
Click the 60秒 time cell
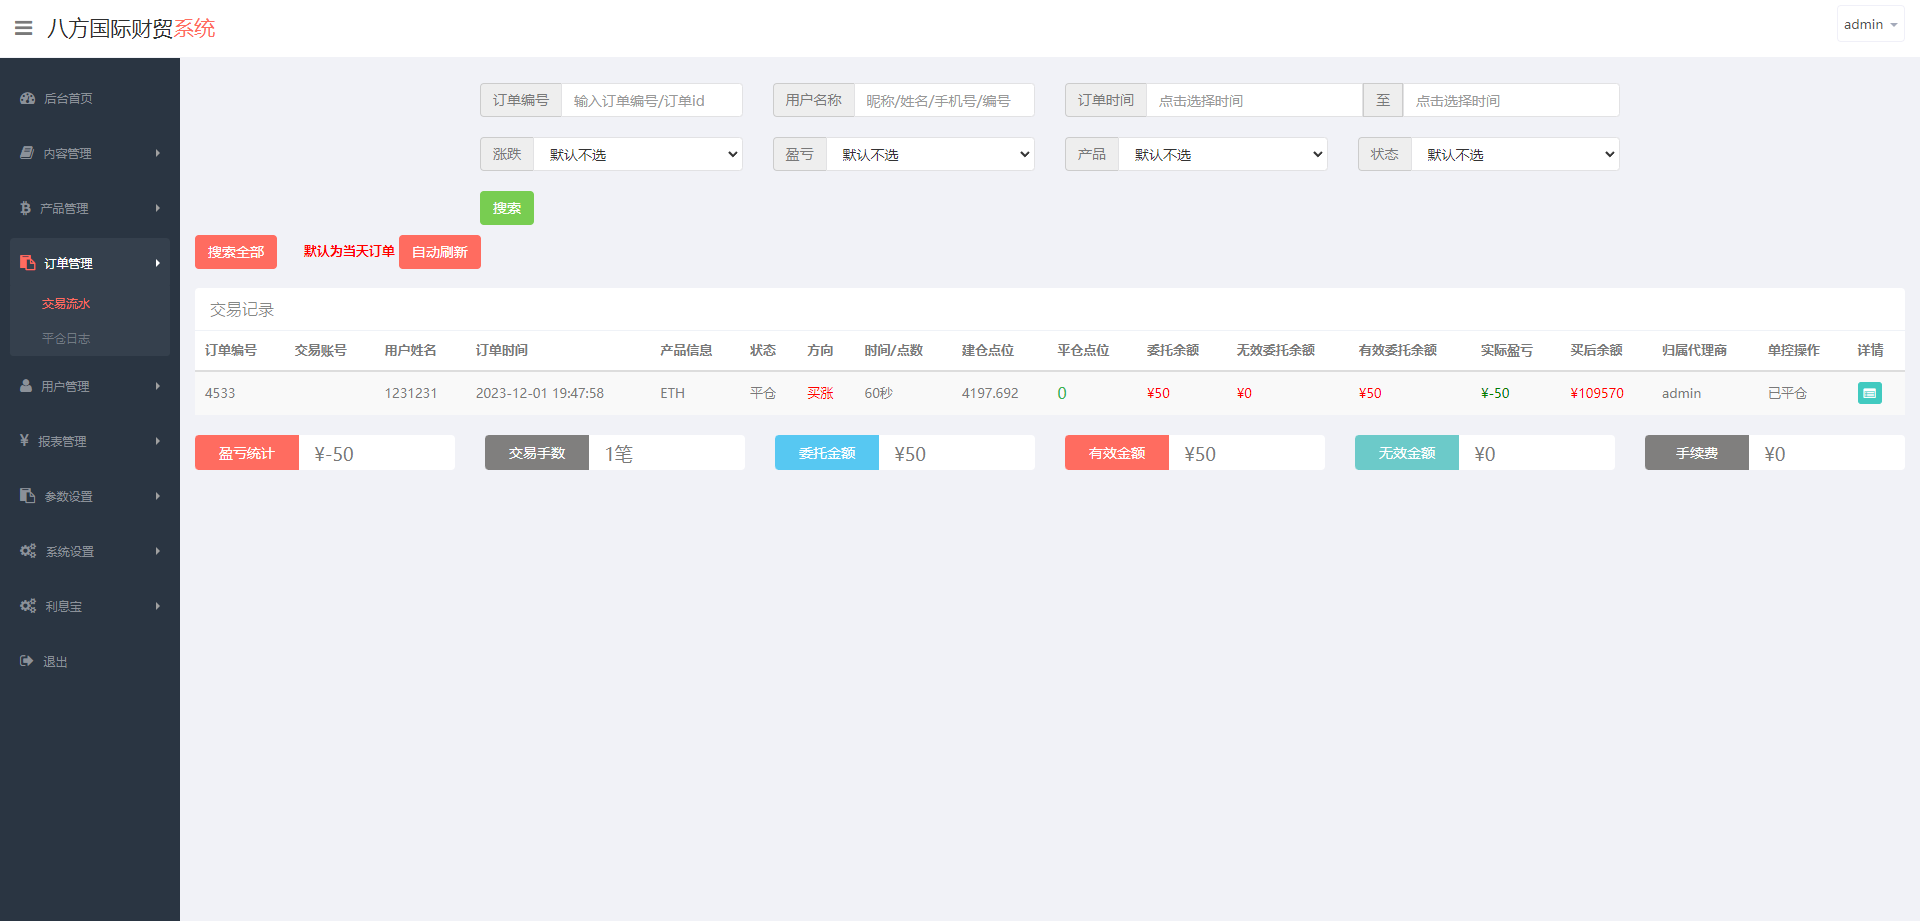click(x=879, y=393)
